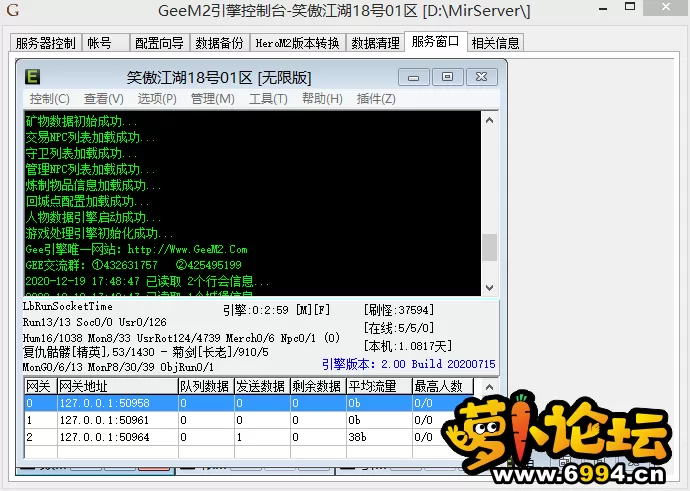Click log scrollbar down arrow
This screenshot has height=491, width=690.
tap(489, 287)
